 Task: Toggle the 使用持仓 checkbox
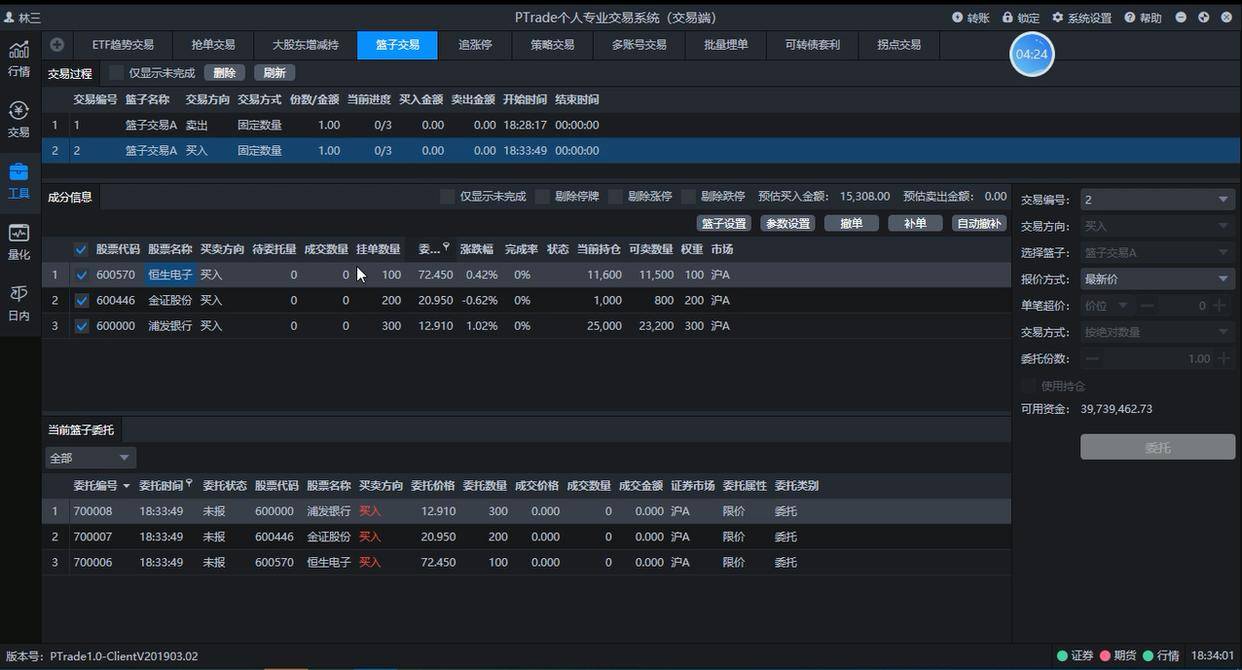pos(1028,385)
